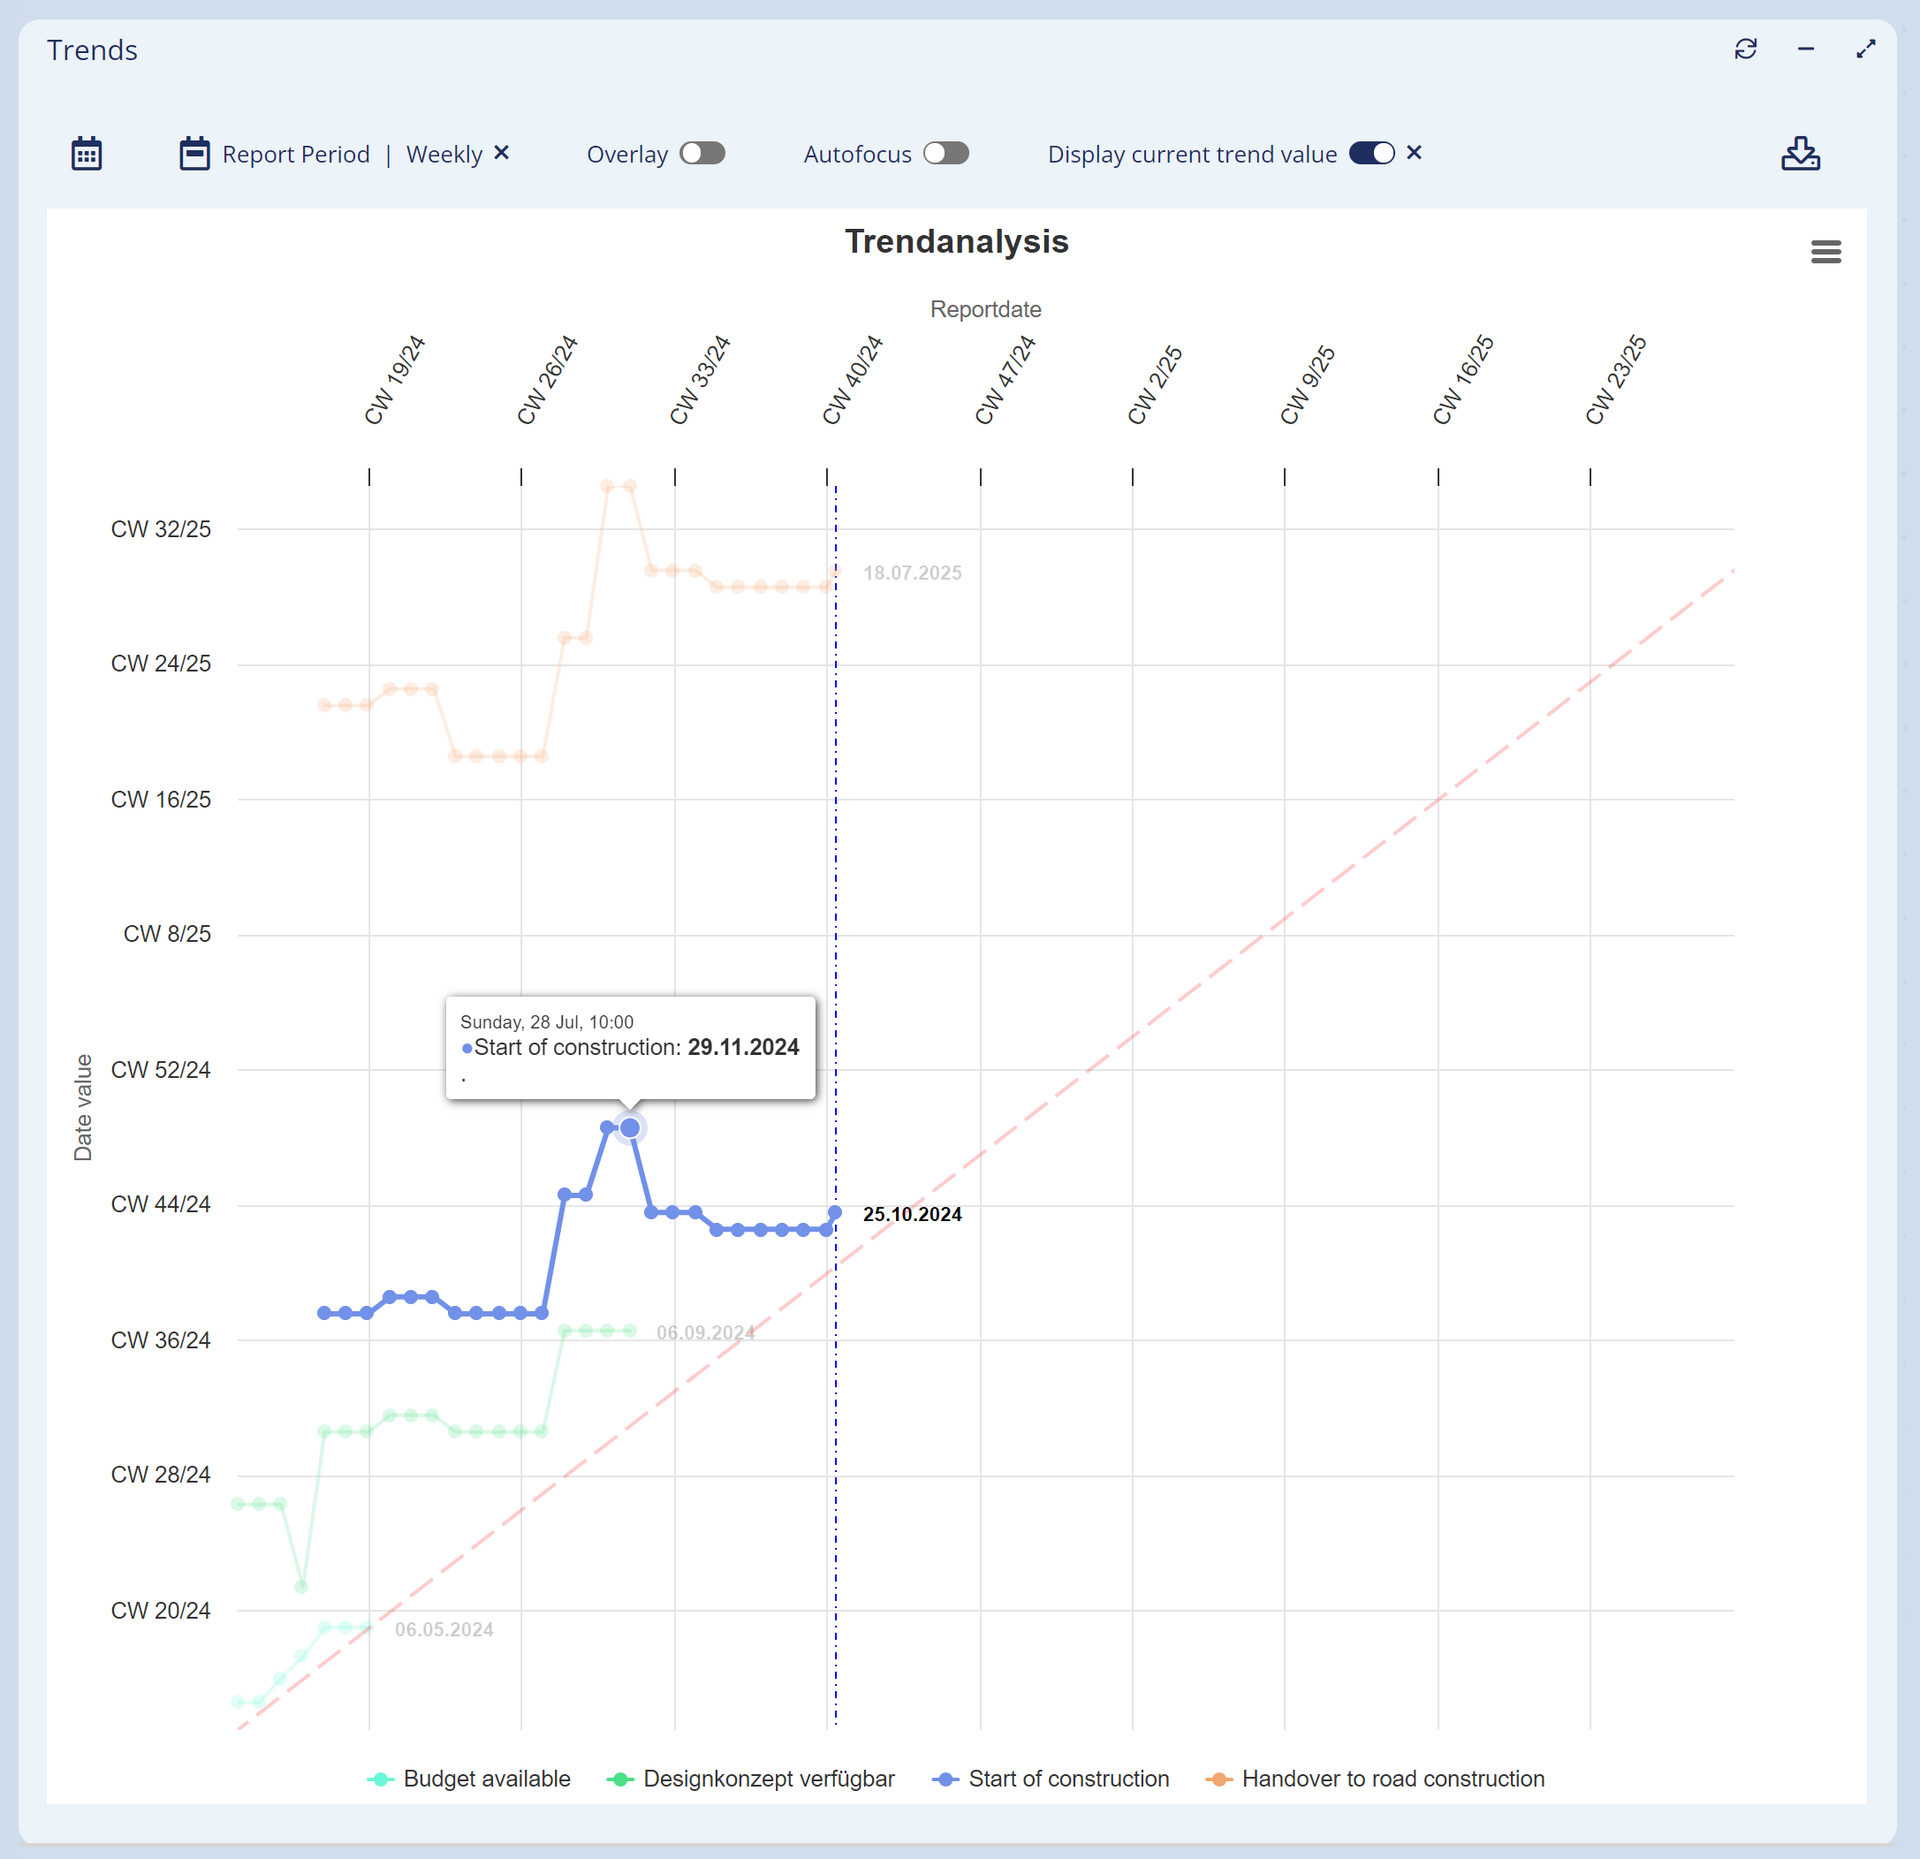The width and height of the screenshot is (1920, 1859).
Task: Open the chart hamburger context menu
Action: [1825, 252]
